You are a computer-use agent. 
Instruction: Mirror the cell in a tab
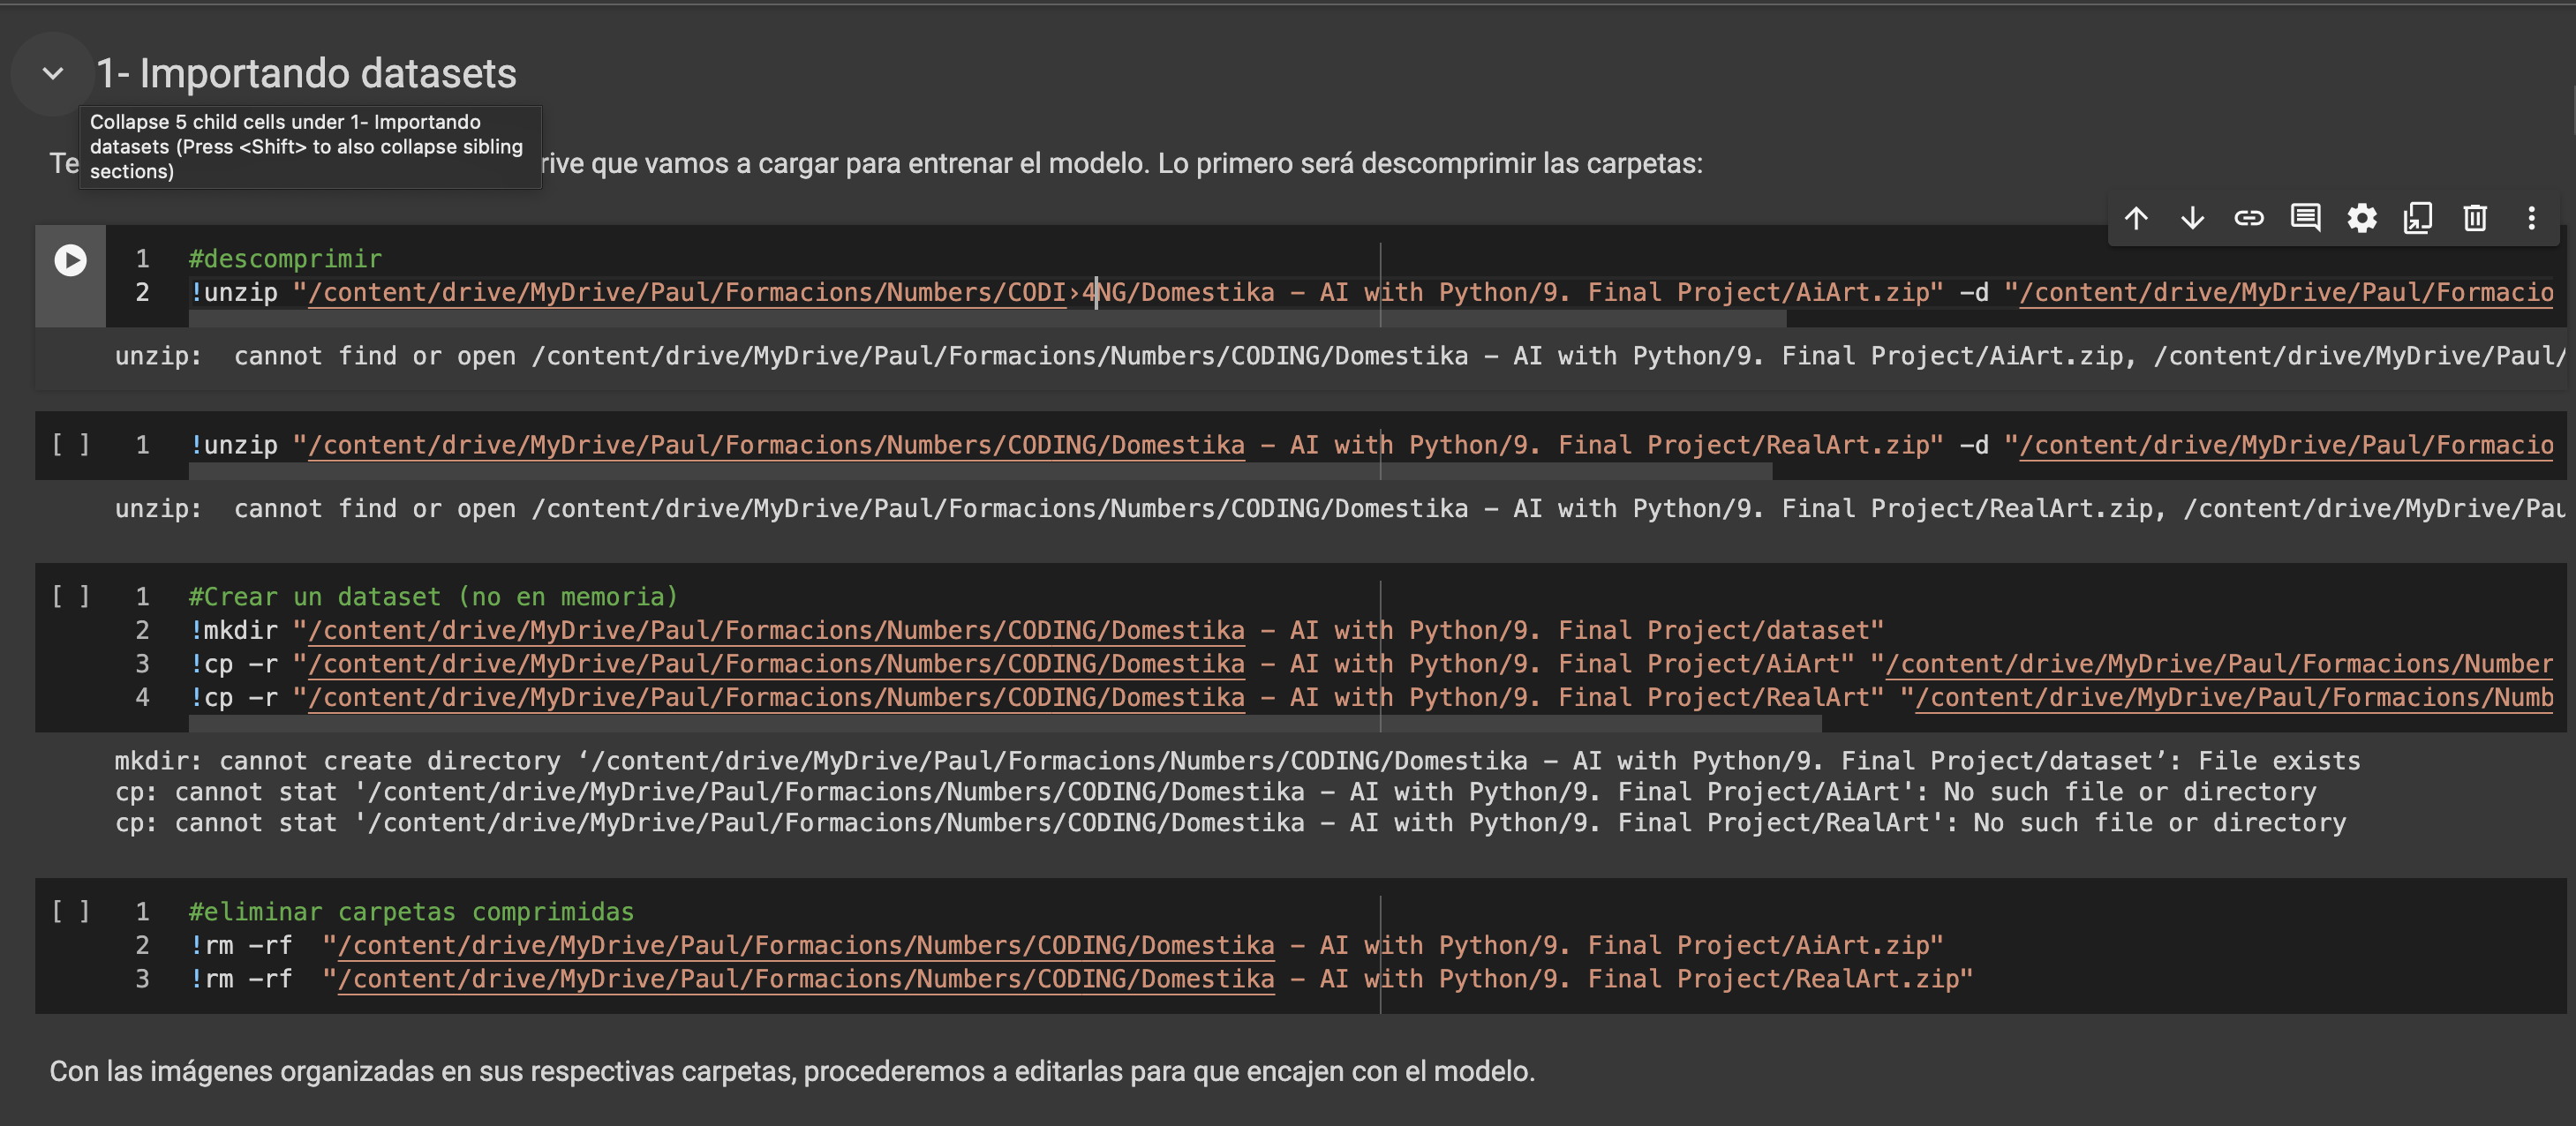(2418, 218)
